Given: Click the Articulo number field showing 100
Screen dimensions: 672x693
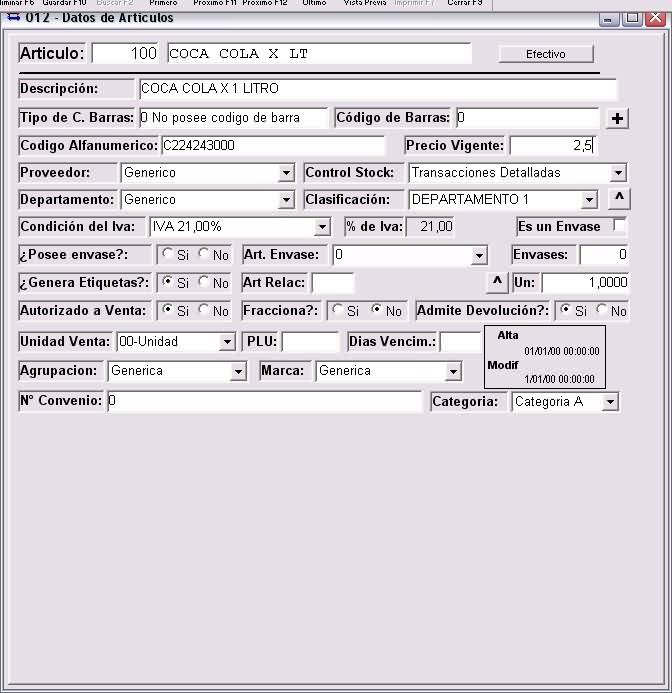Looking at the screenshot, I should tap(125, 53).
